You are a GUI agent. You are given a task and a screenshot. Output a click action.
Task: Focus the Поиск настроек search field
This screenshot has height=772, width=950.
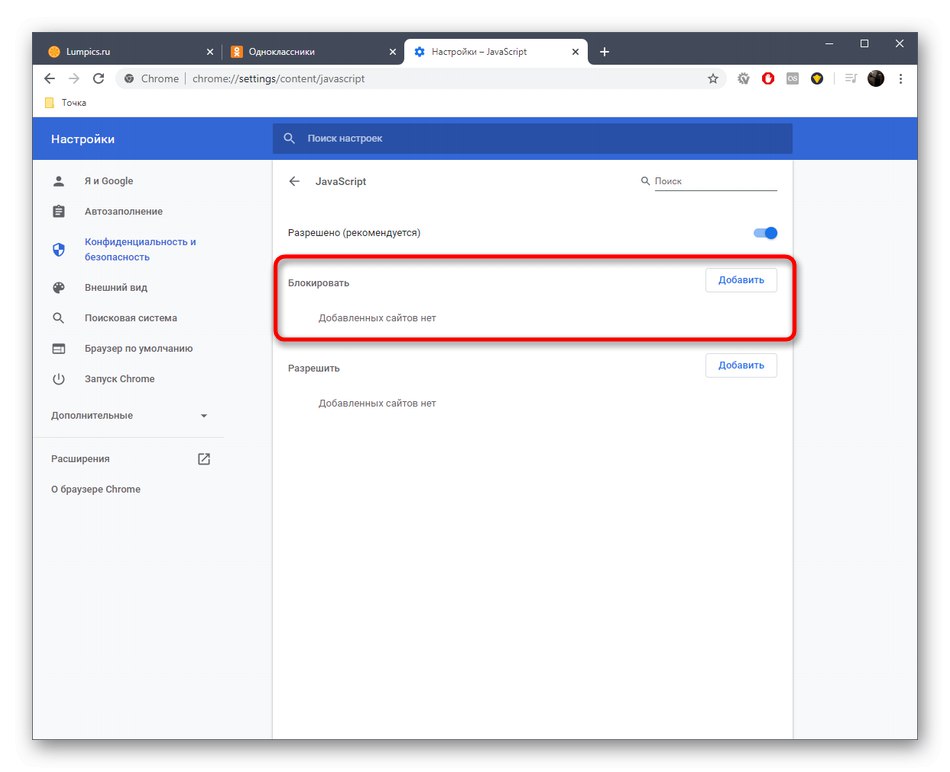pyautogui.click(x=533, y=138)
